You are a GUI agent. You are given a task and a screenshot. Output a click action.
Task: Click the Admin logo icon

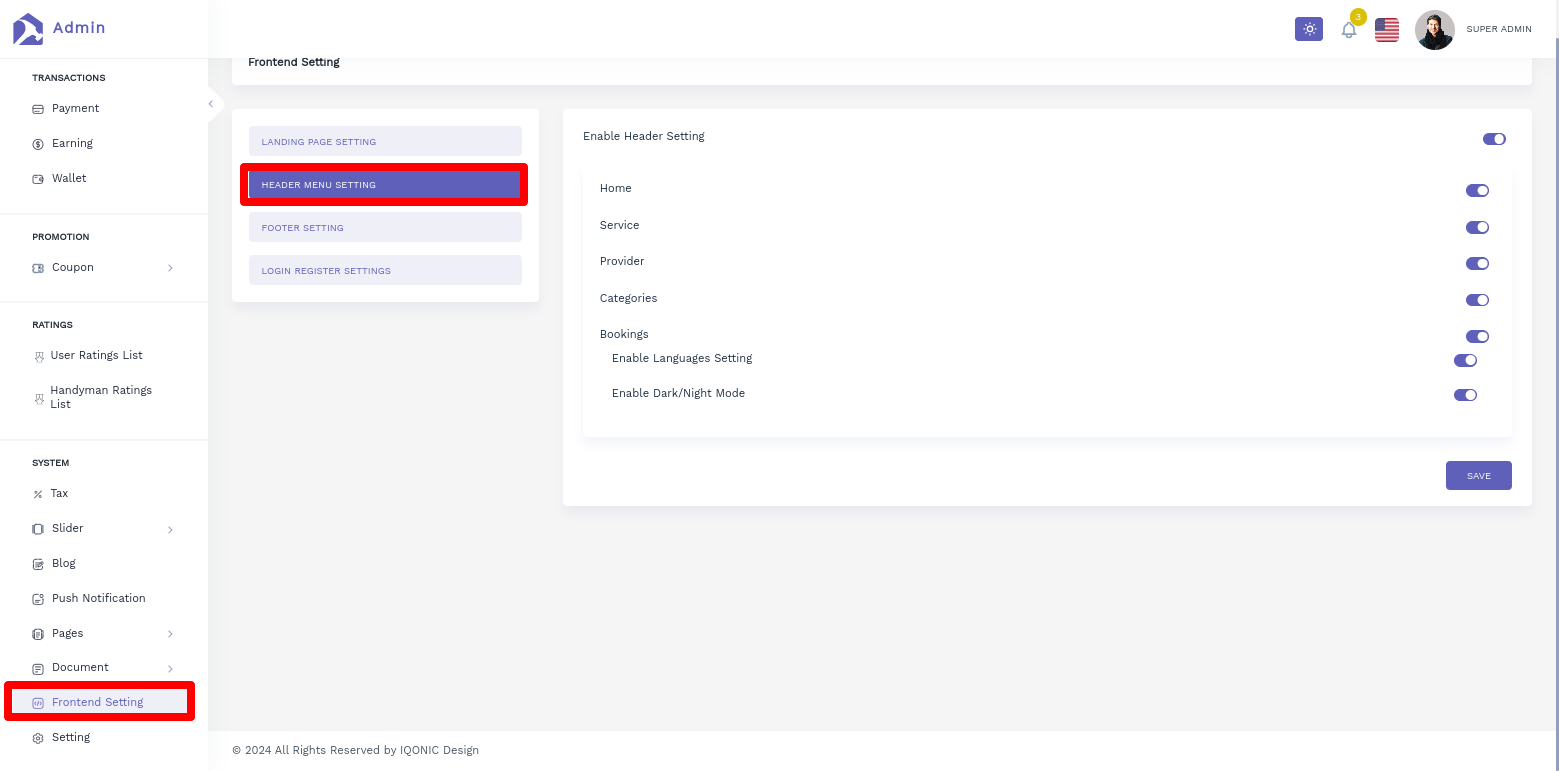(x=28, y=29)
